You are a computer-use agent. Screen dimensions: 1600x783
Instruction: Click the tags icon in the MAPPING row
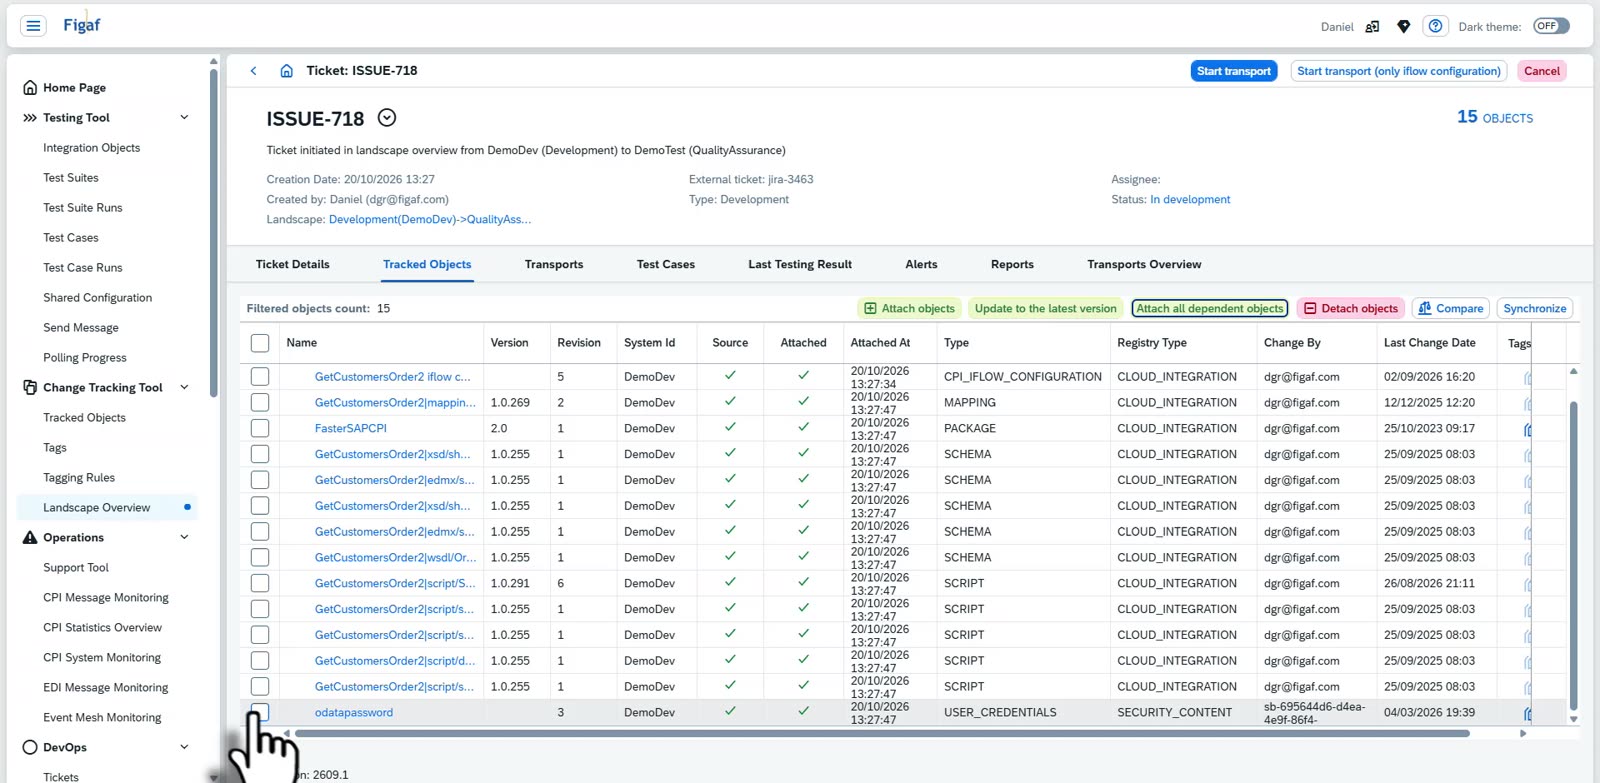(x=1527, y=403)
